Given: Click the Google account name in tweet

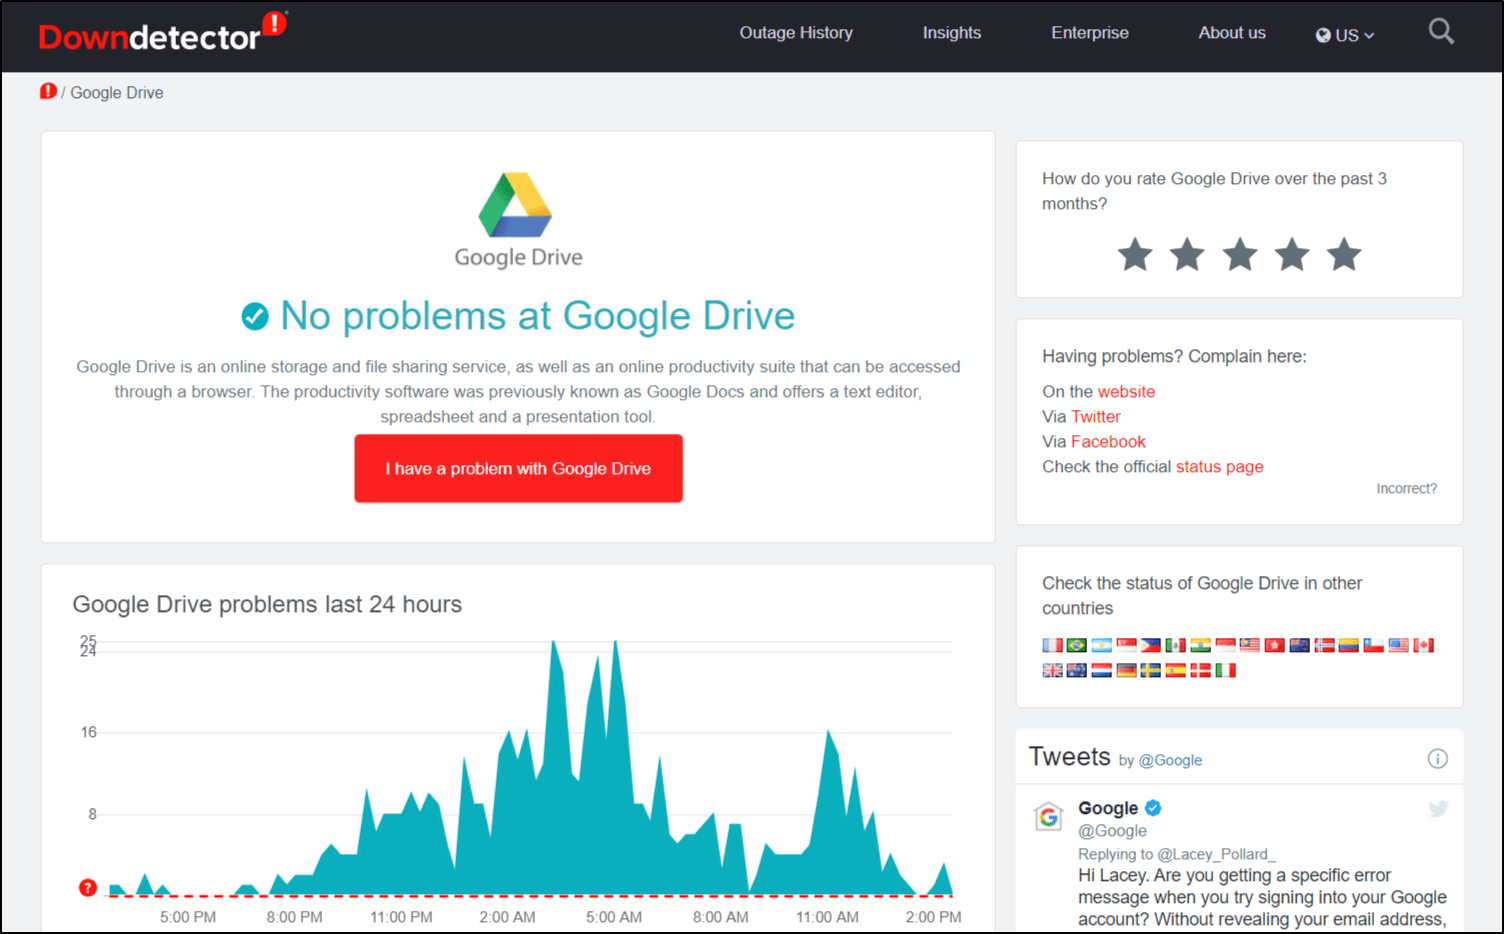Looking at the screenshot, I should 1108,808.
